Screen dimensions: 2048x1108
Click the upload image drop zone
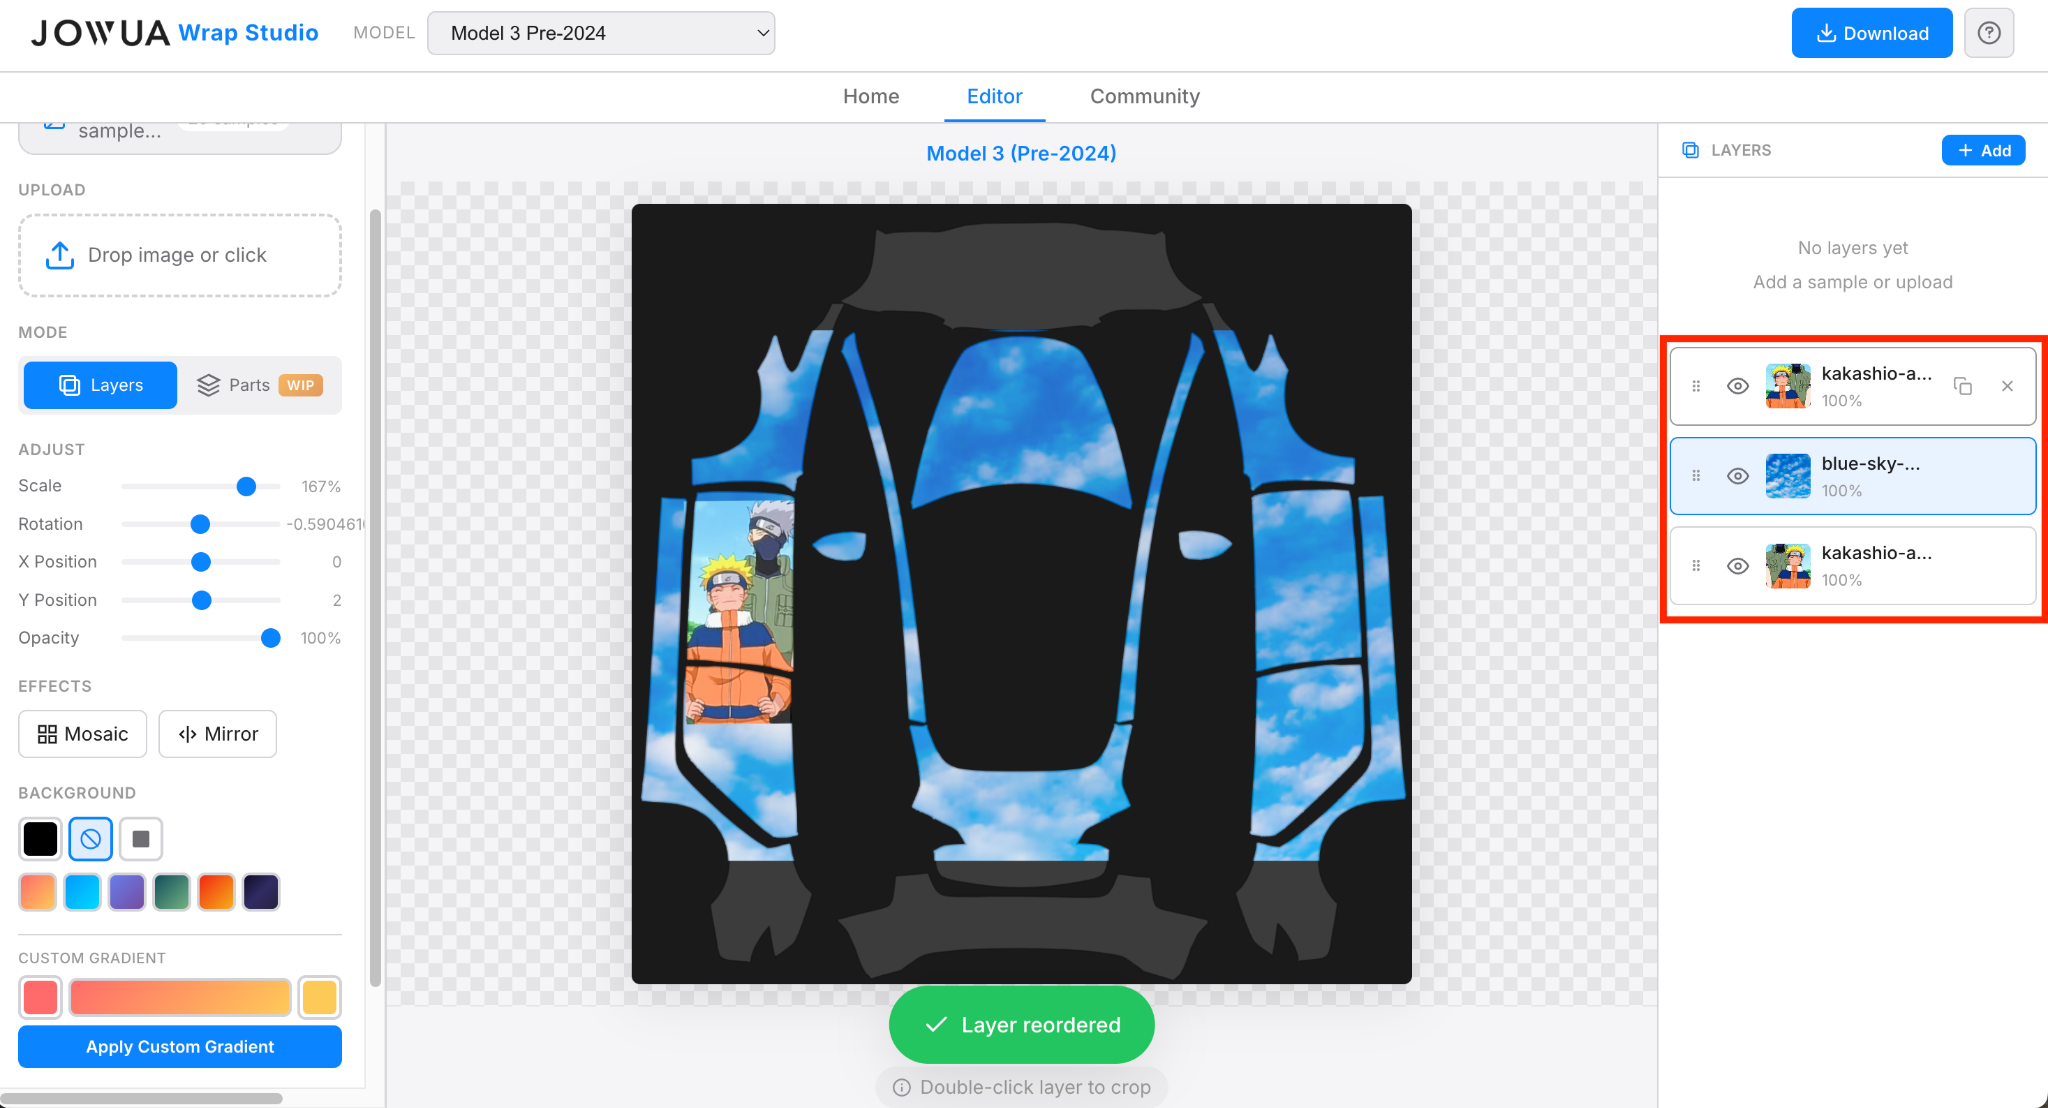tap(180, 255)
